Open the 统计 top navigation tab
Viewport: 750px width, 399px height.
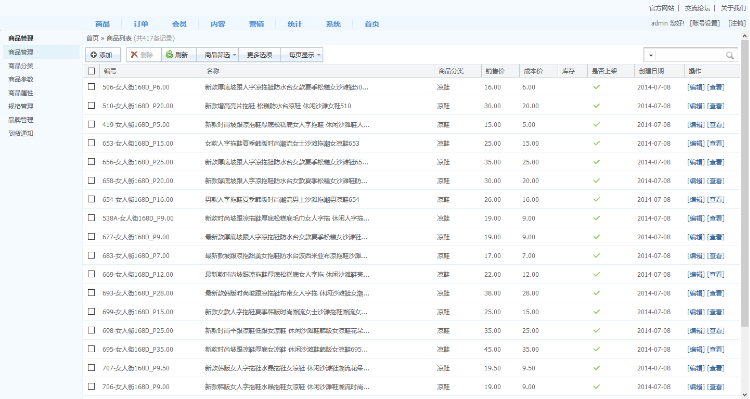(295, 24)
